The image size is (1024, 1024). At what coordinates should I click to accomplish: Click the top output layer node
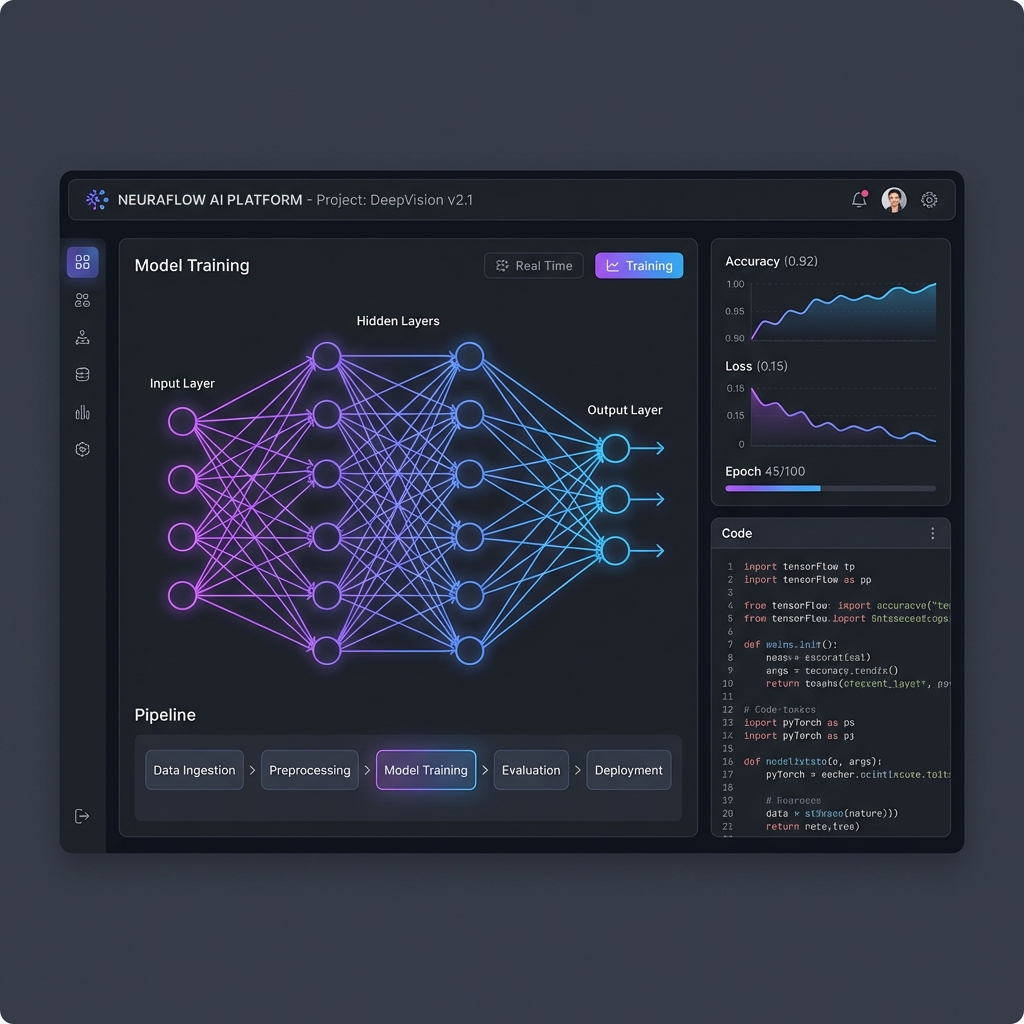(615, 448)
